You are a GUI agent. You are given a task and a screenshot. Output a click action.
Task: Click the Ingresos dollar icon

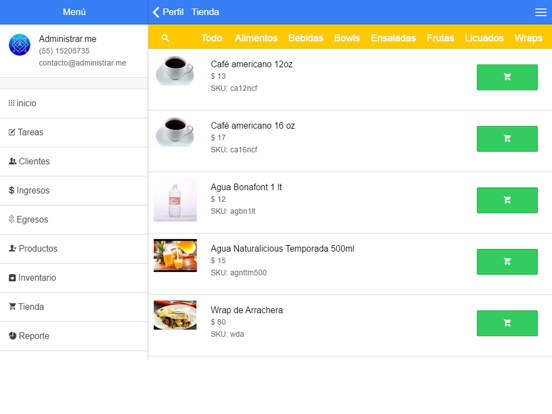coord(11,190)
